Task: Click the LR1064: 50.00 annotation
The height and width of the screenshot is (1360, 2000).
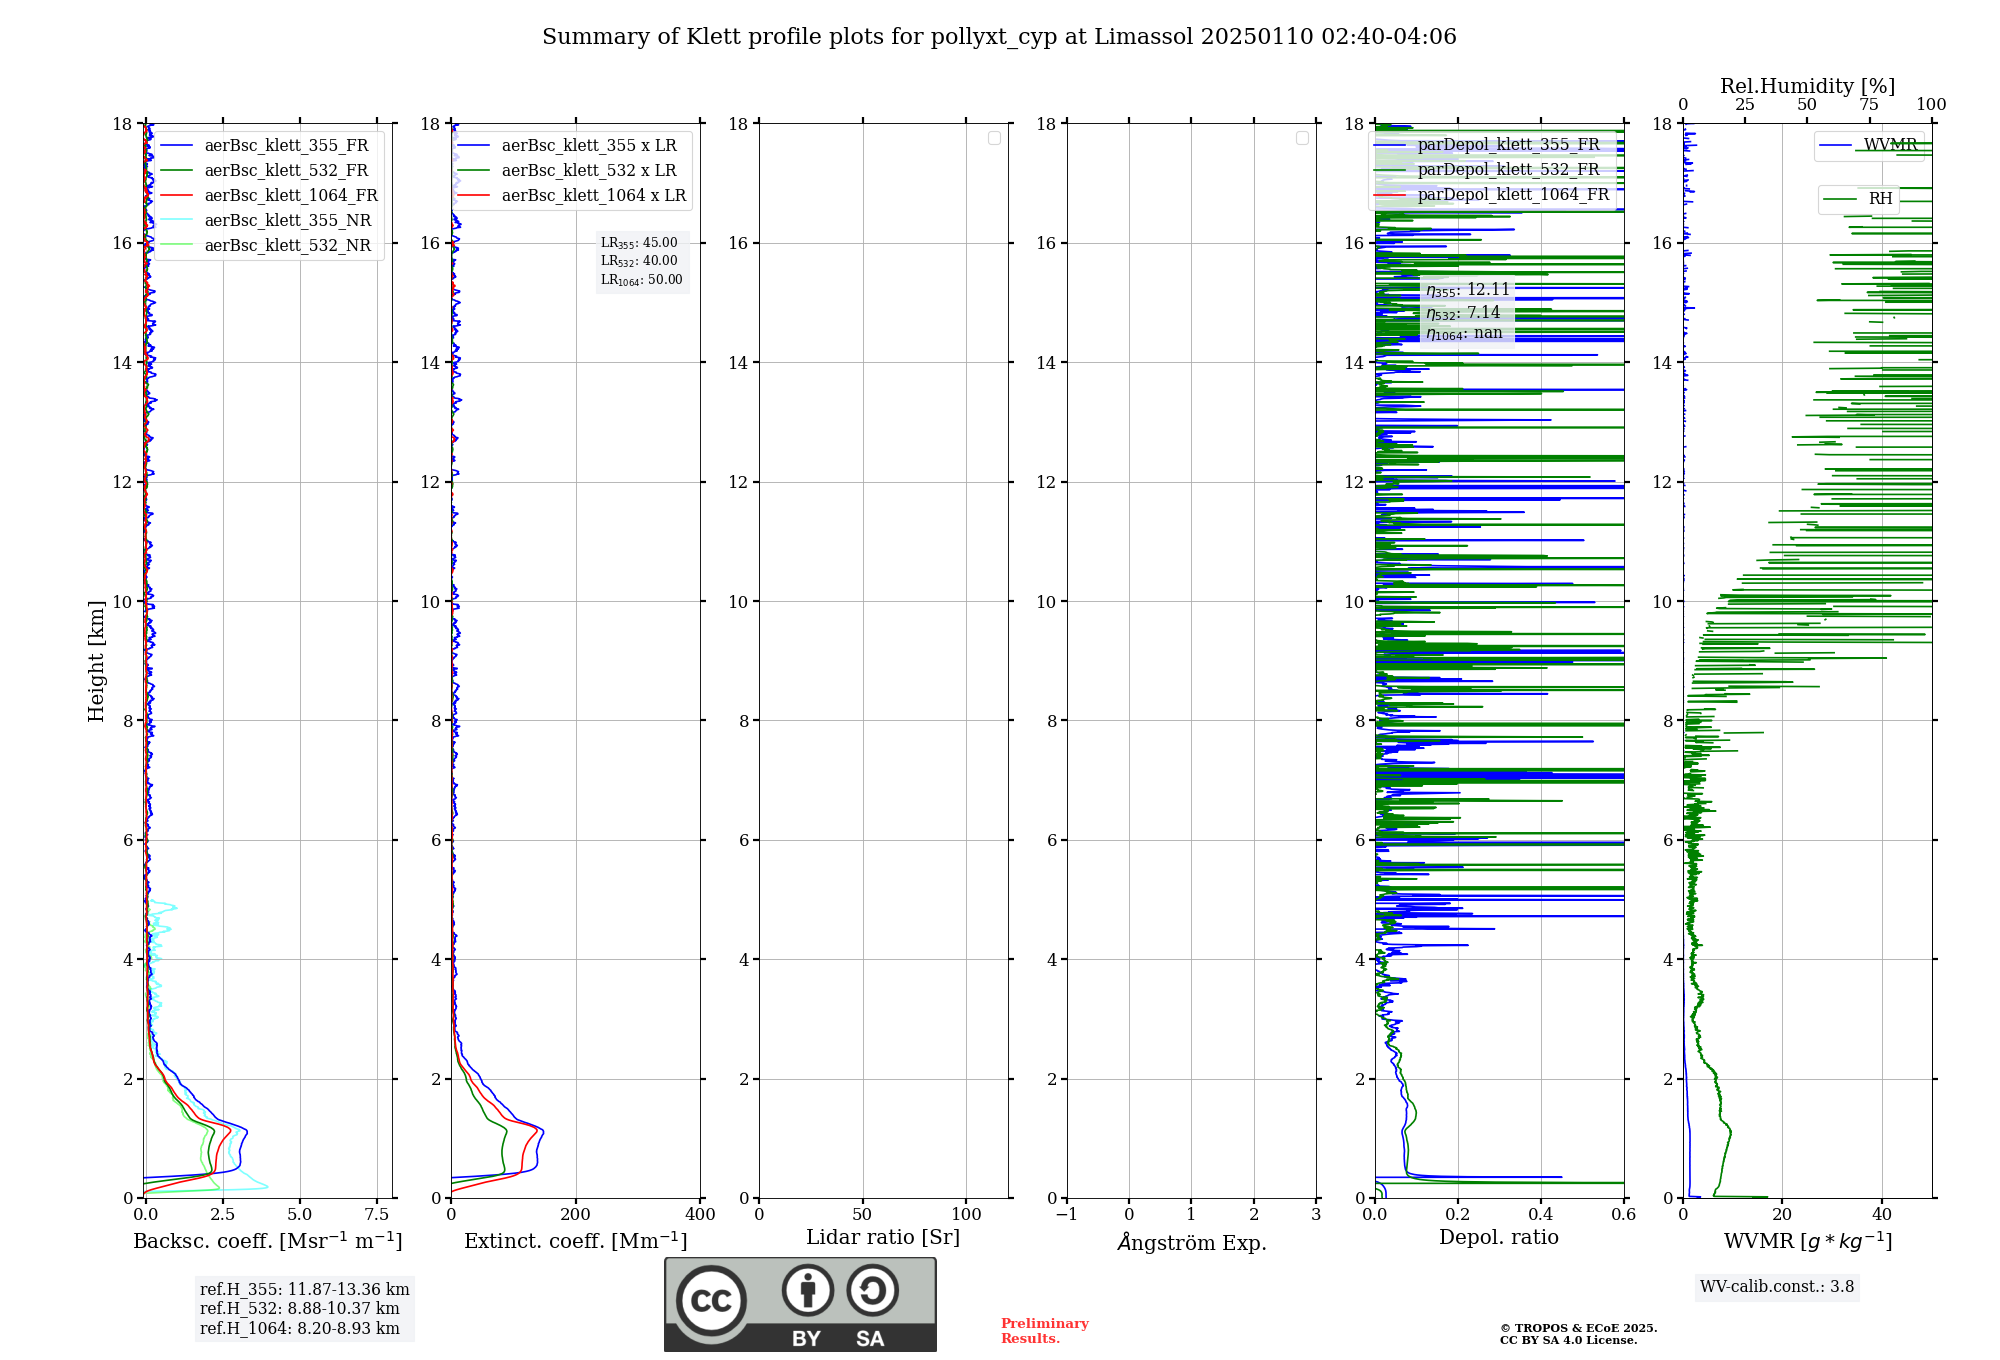Action: click(641, 280)
